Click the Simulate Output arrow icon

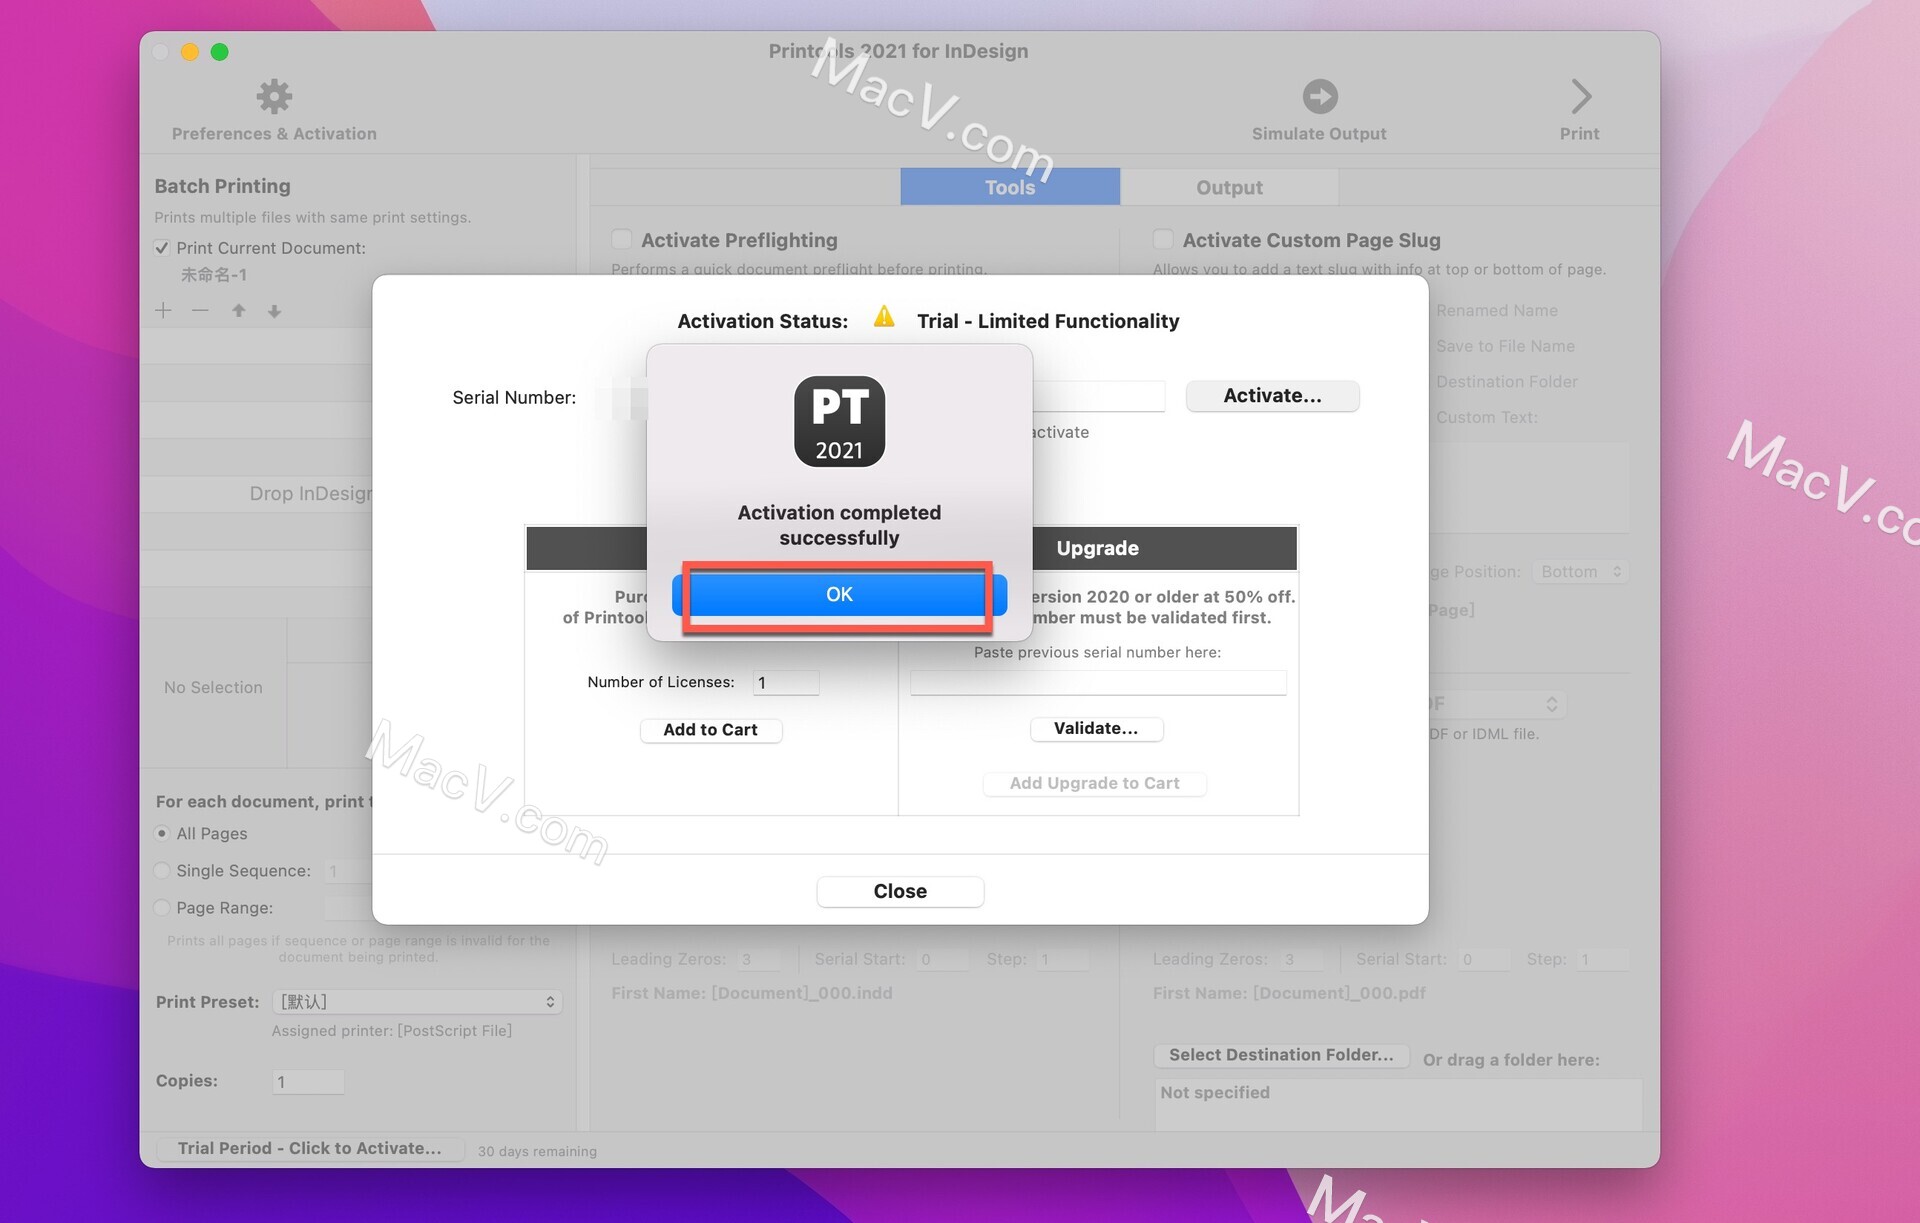click(1319, 97)
